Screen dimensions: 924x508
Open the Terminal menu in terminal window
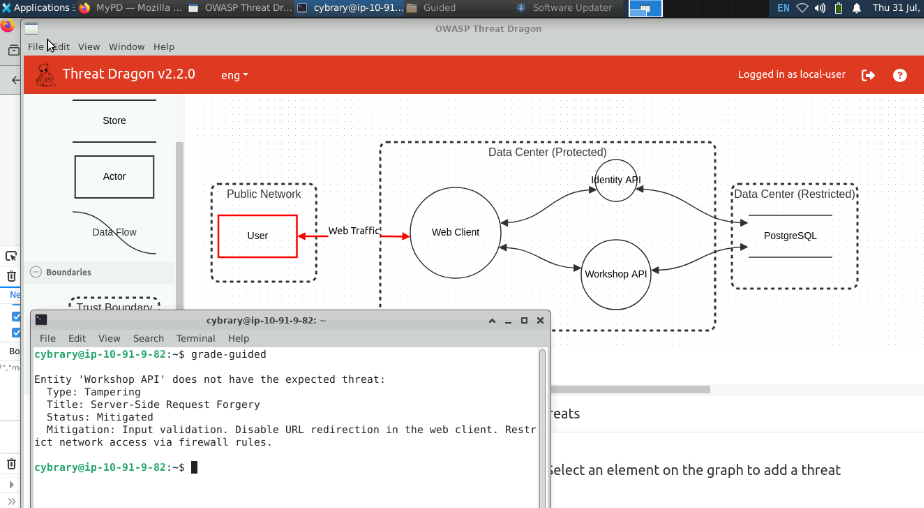[x=196, y=339]
